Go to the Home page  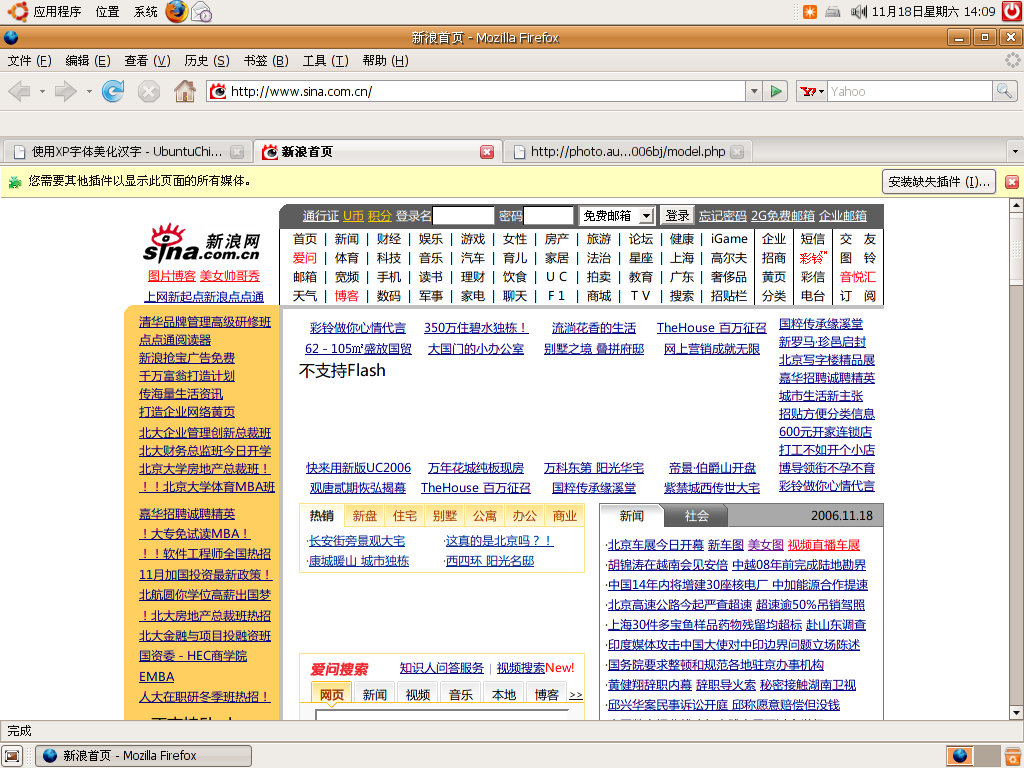pyautogui.click(x=185, y=91)
